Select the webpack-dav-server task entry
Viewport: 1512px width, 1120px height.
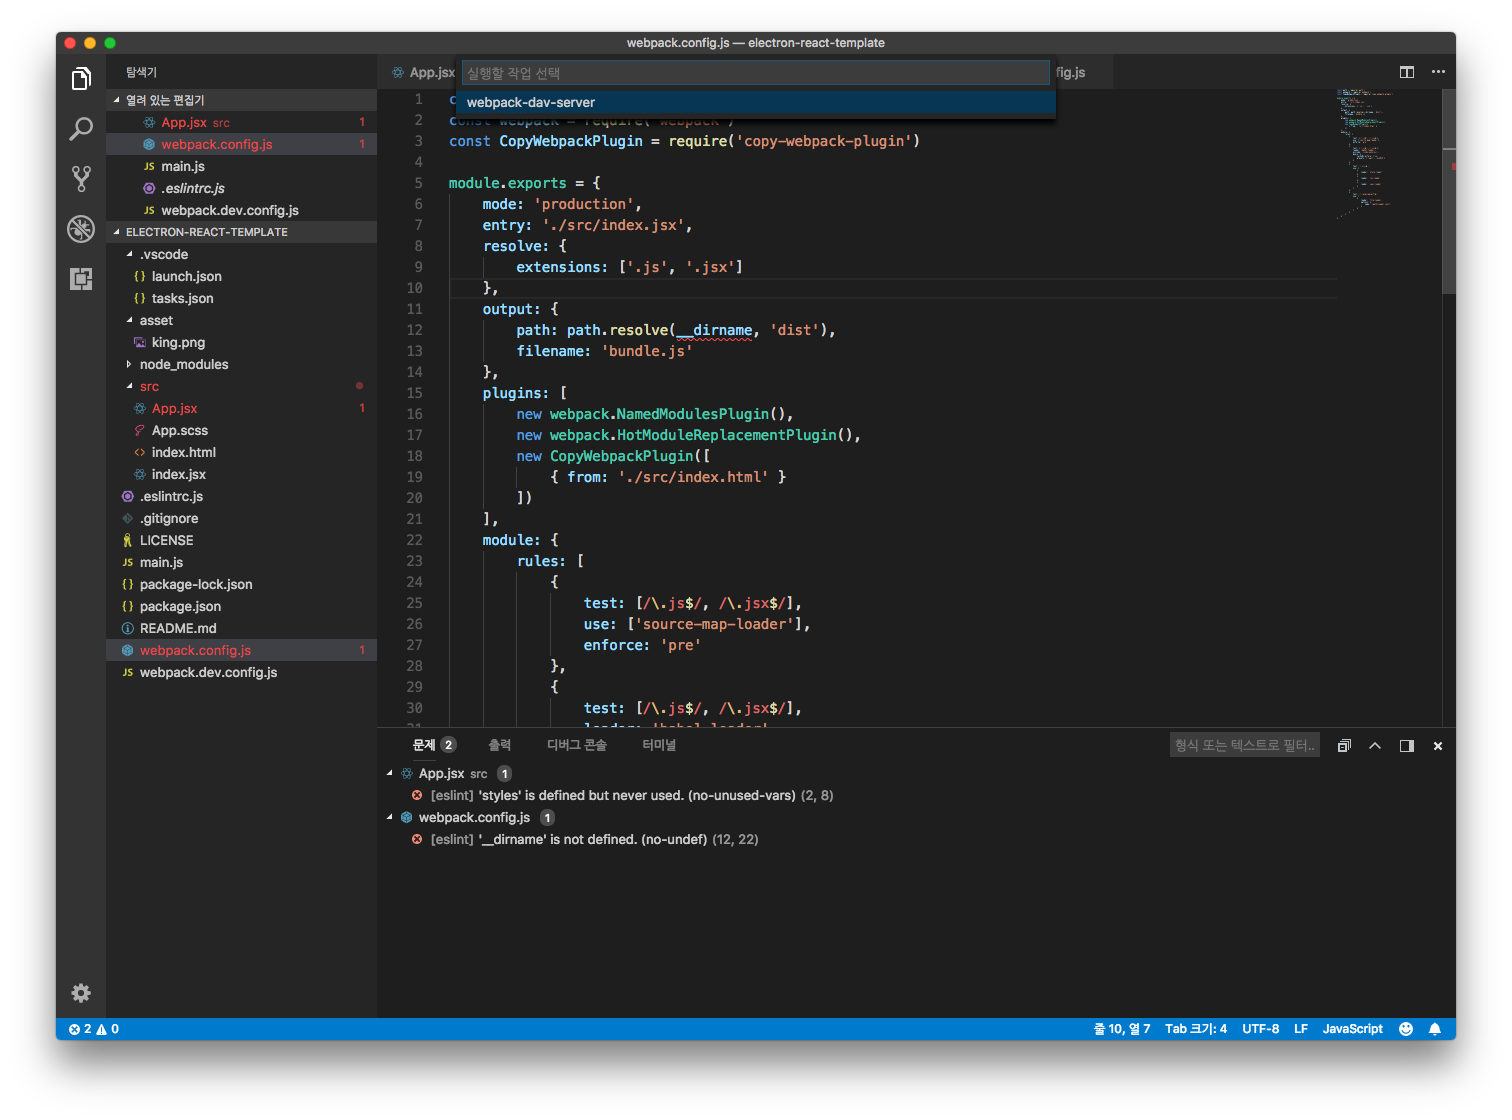756,103
